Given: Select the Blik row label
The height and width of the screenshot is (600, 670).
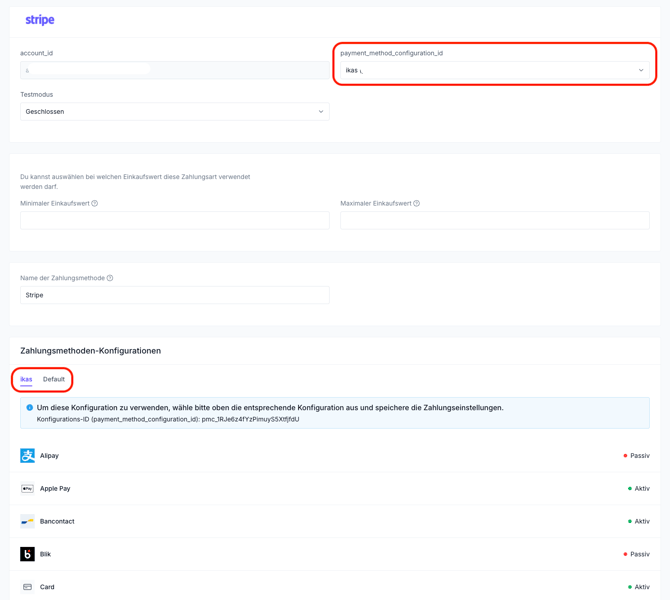Looking at the screenshot, I should pyautogui.click(x=45, y=554).
